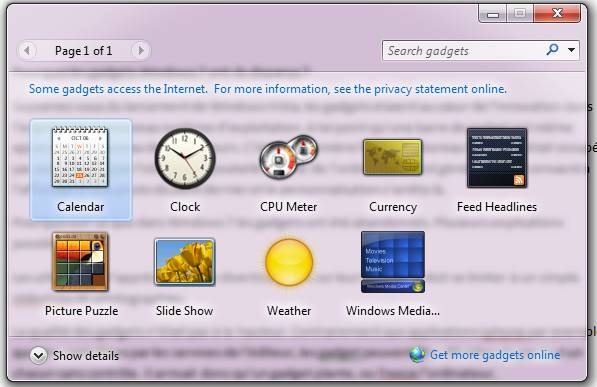Expand Show details chevron

(38, 355)
